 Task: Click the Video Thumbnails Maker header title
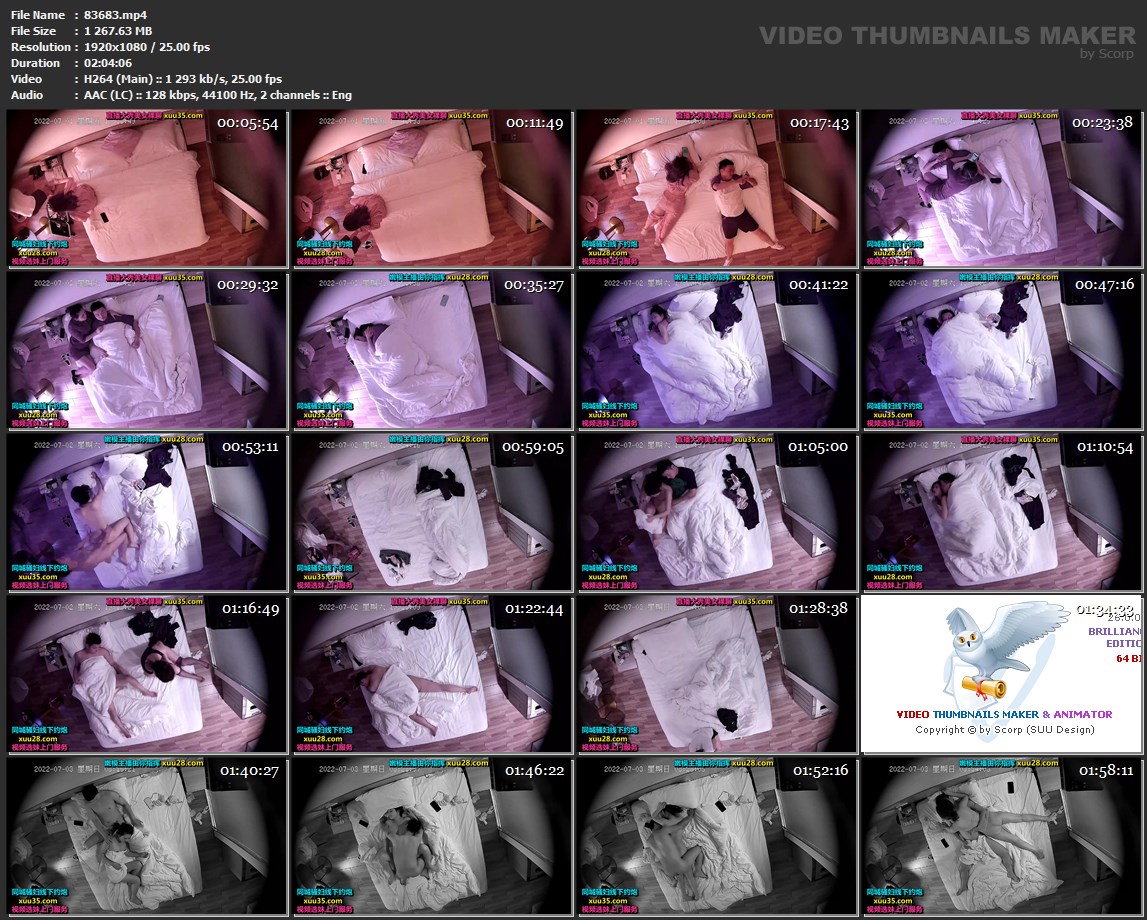coord(946,36)
